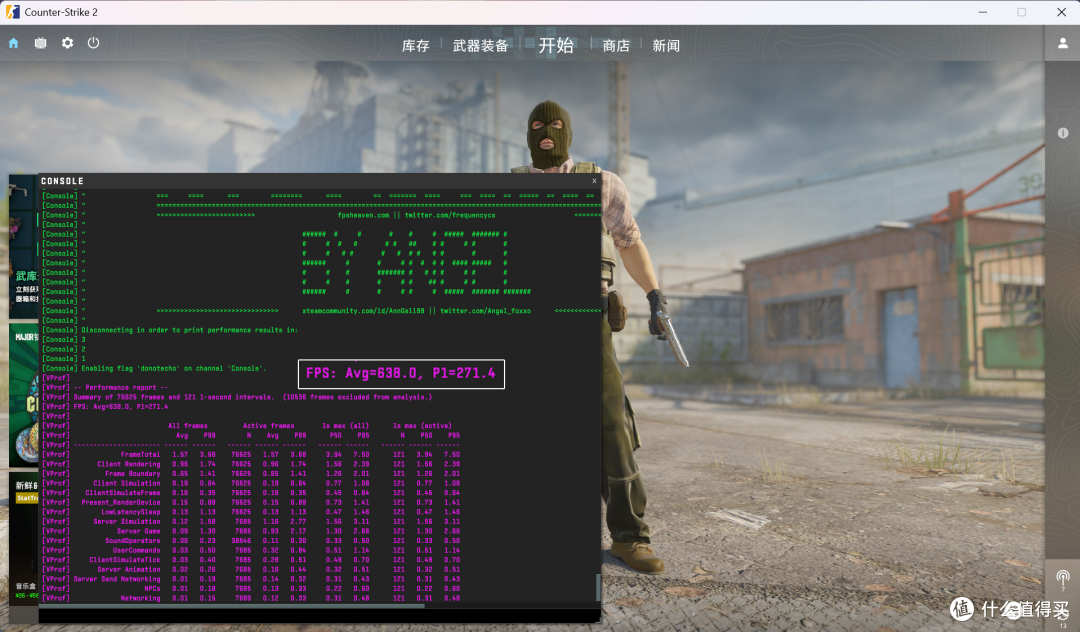
Task: Select the 开始 play tab
Action: point(556,45)
